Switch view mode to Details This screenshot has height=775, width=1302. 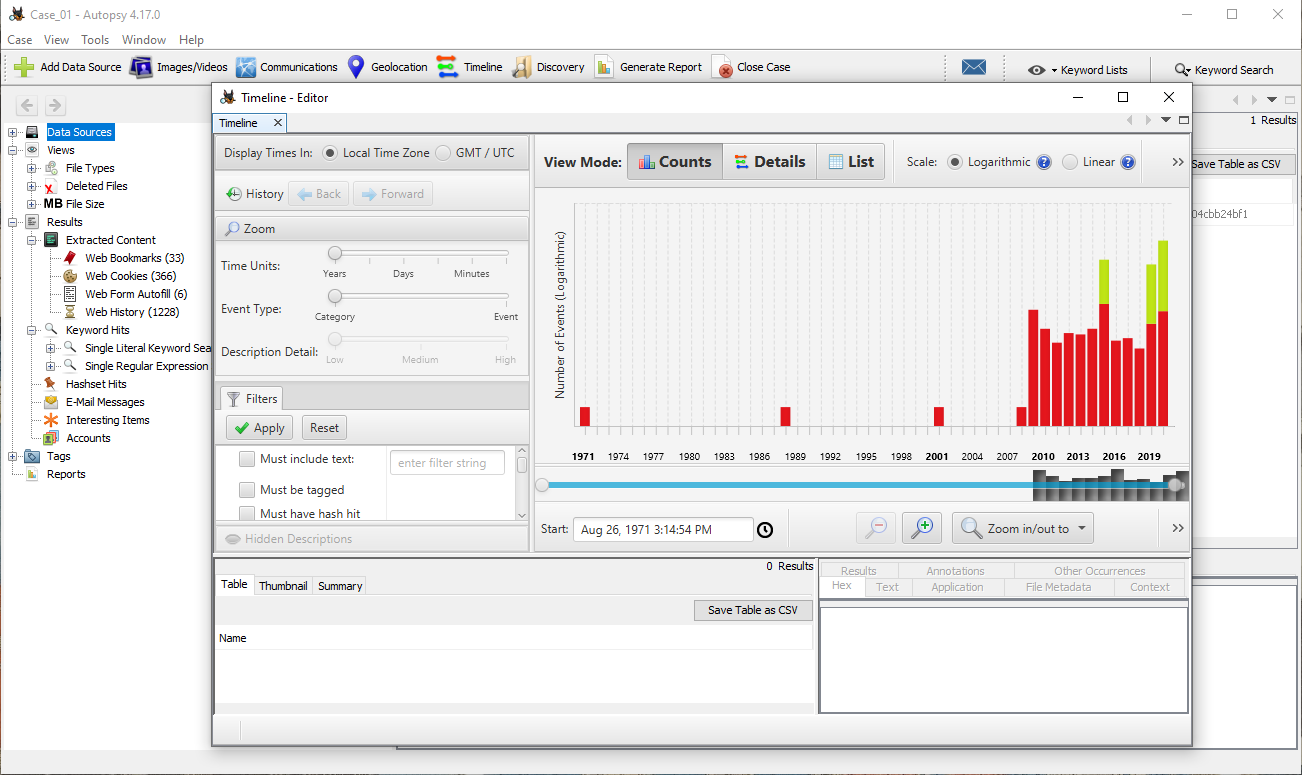click(x=769, y=162)
